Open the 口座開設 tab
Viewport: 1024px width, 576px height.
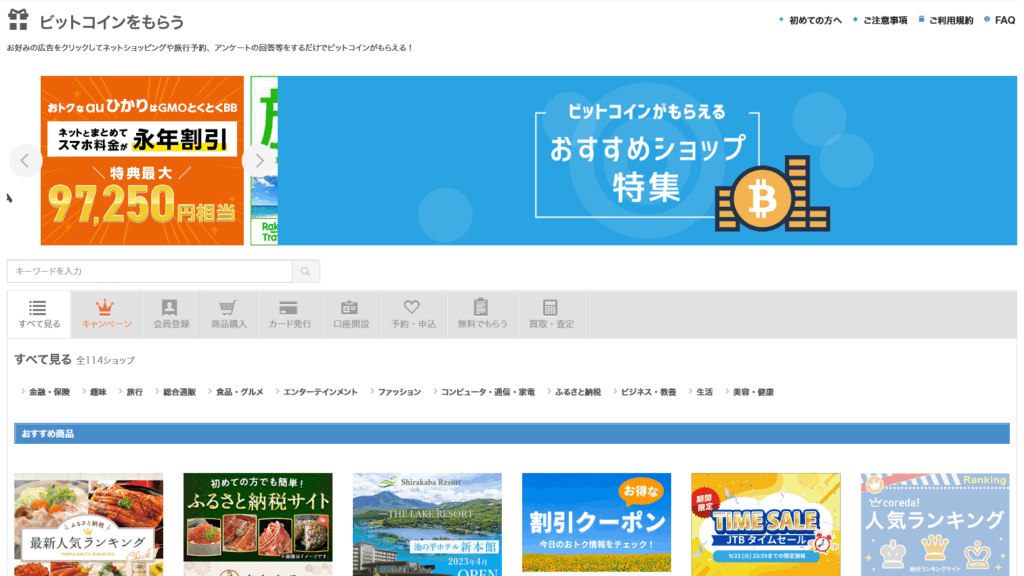click(350, 314)
